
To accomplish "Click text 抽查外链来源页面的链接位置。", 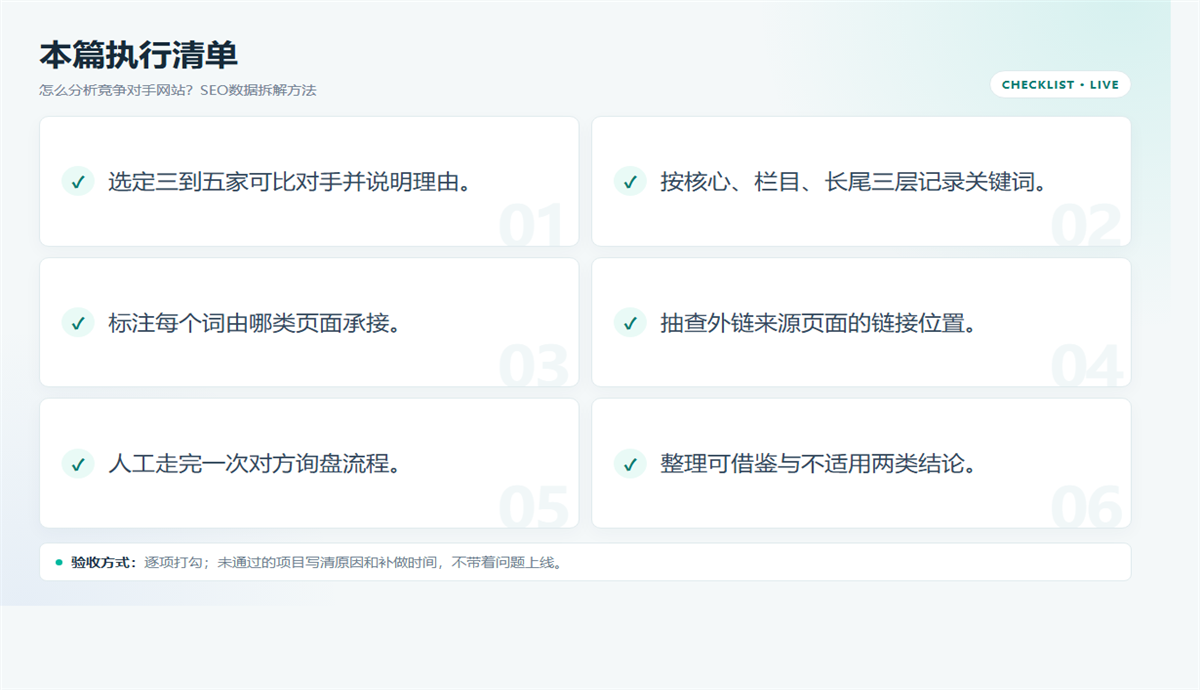I will [819, 323].
